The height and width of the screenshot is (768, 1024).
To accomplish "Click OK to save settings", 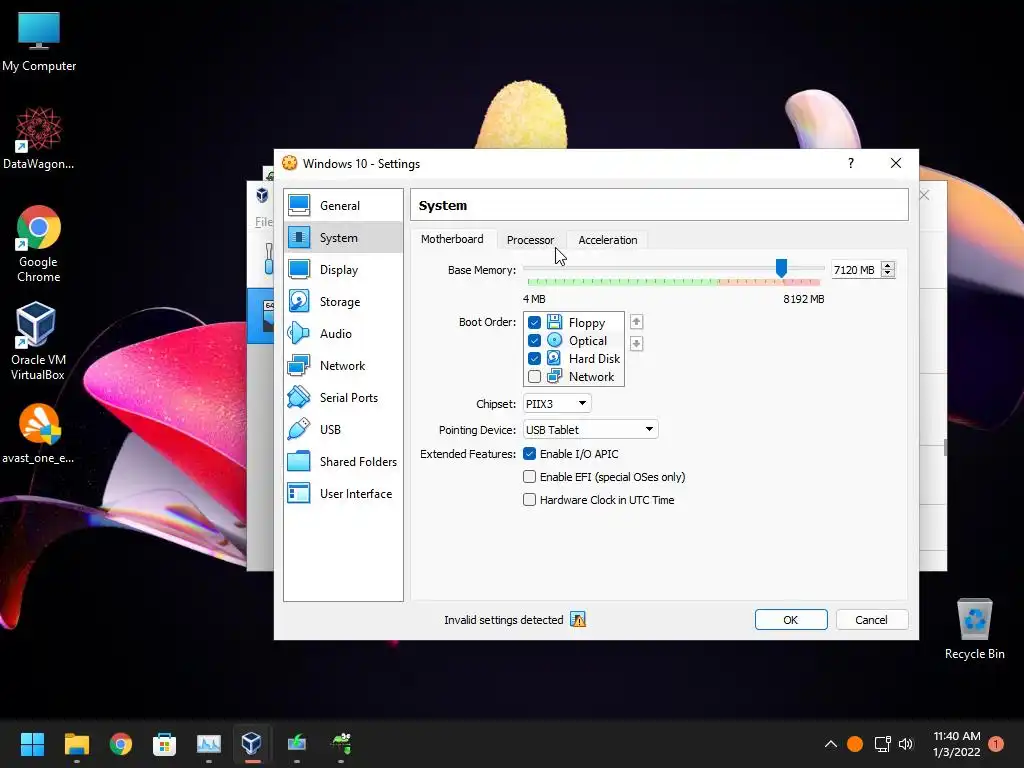I will click(x=791, y=620).
